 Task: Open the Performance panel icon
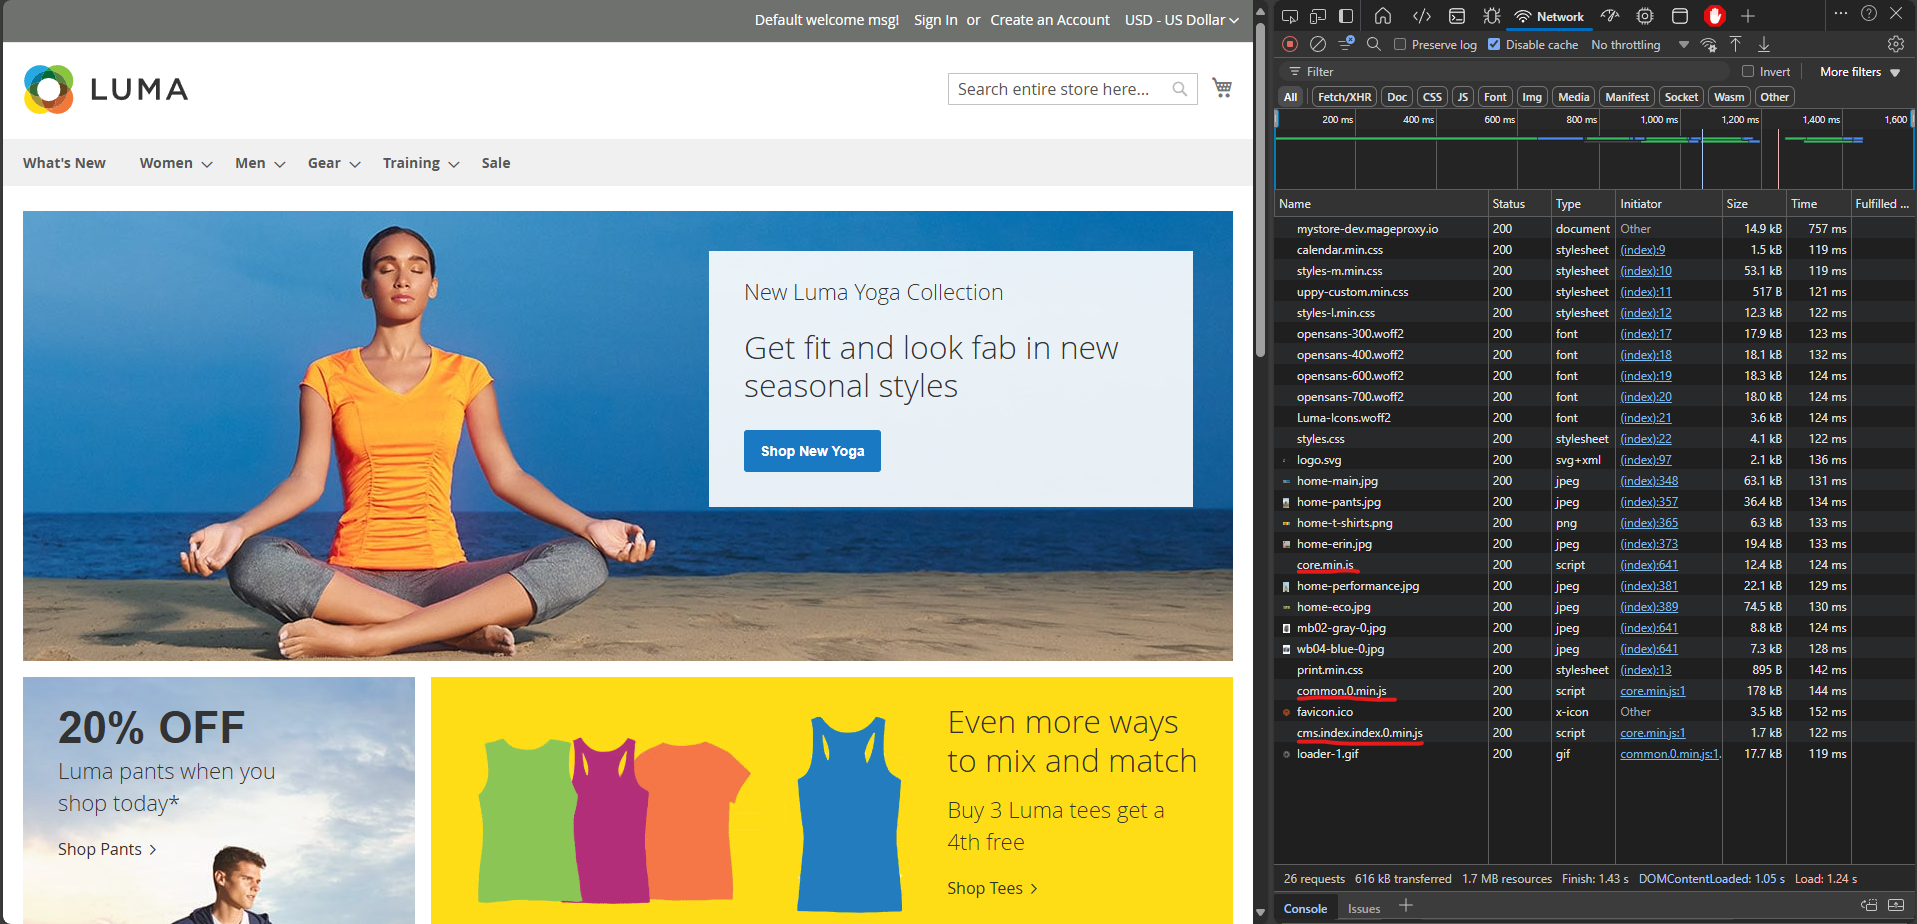[x=1609, y=16]
